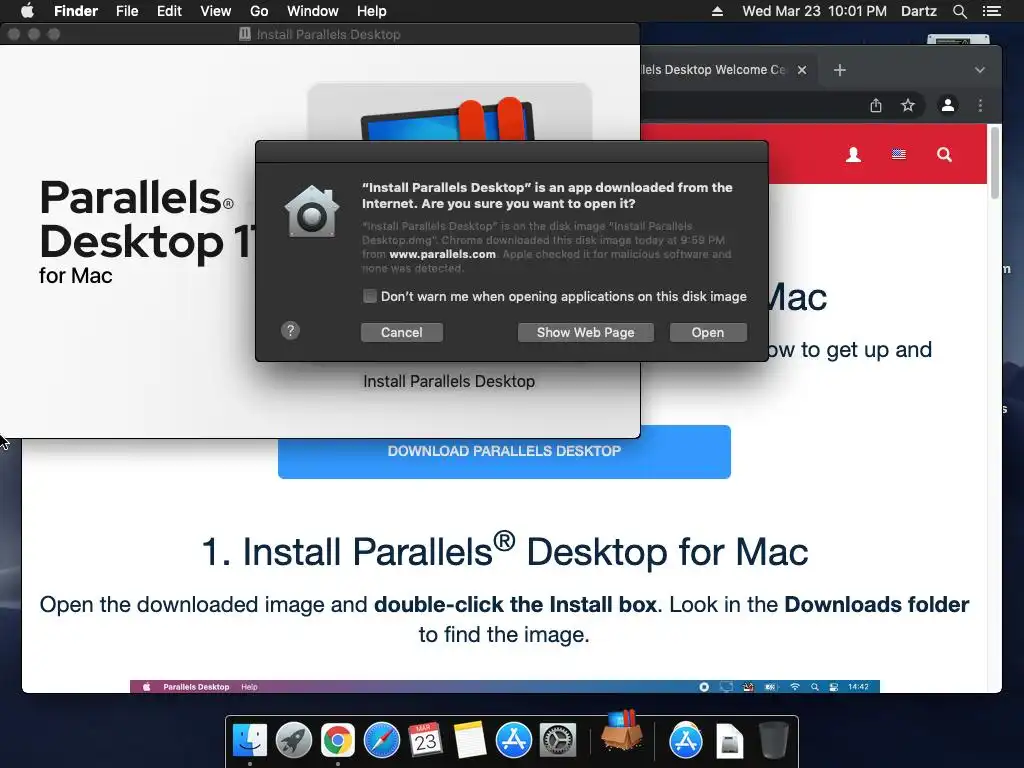The image size is (1024, 768).
Task: Open Spotlight search in menu bar
Action: (959, 11)
